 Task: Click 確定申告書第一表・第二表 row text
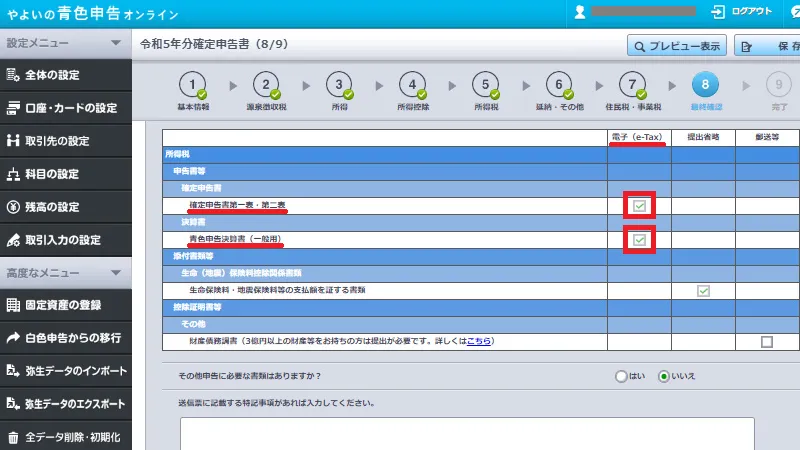(x=237, y=205)
